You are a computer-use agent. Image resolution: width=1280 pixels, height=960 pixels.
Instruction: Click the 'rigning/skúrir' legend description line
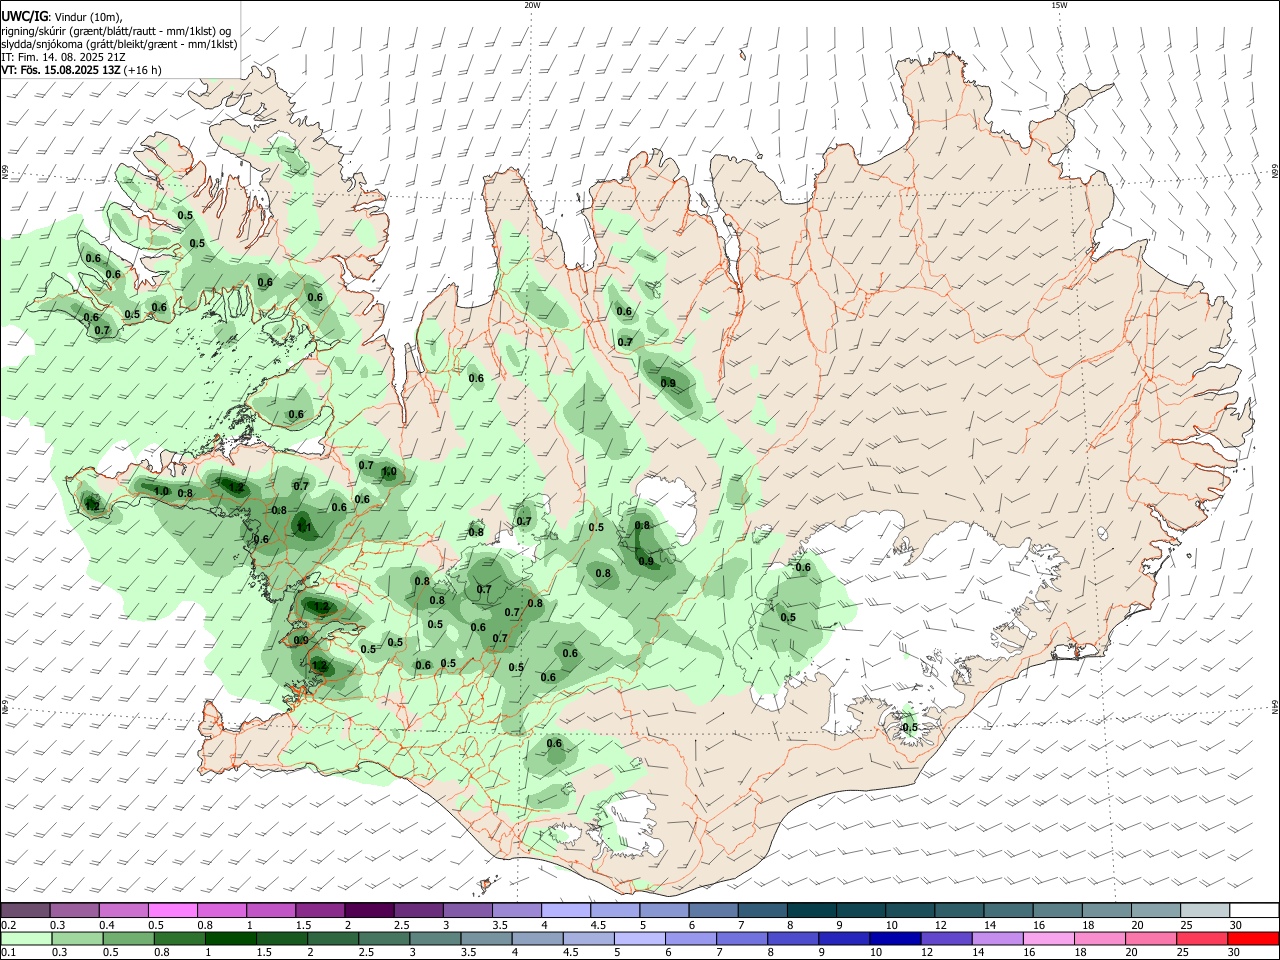tap(116, 30)
